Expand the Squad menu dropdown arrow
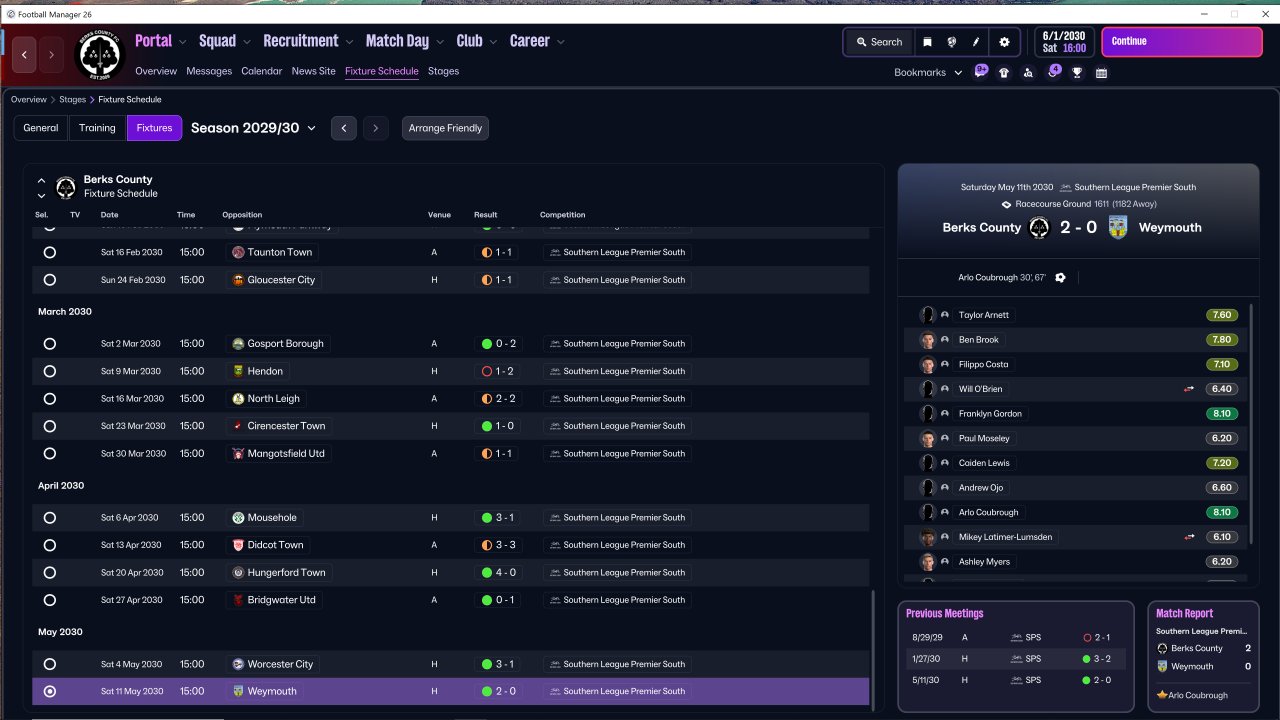This screenshot has width=1280, height=720. (246, 42)
